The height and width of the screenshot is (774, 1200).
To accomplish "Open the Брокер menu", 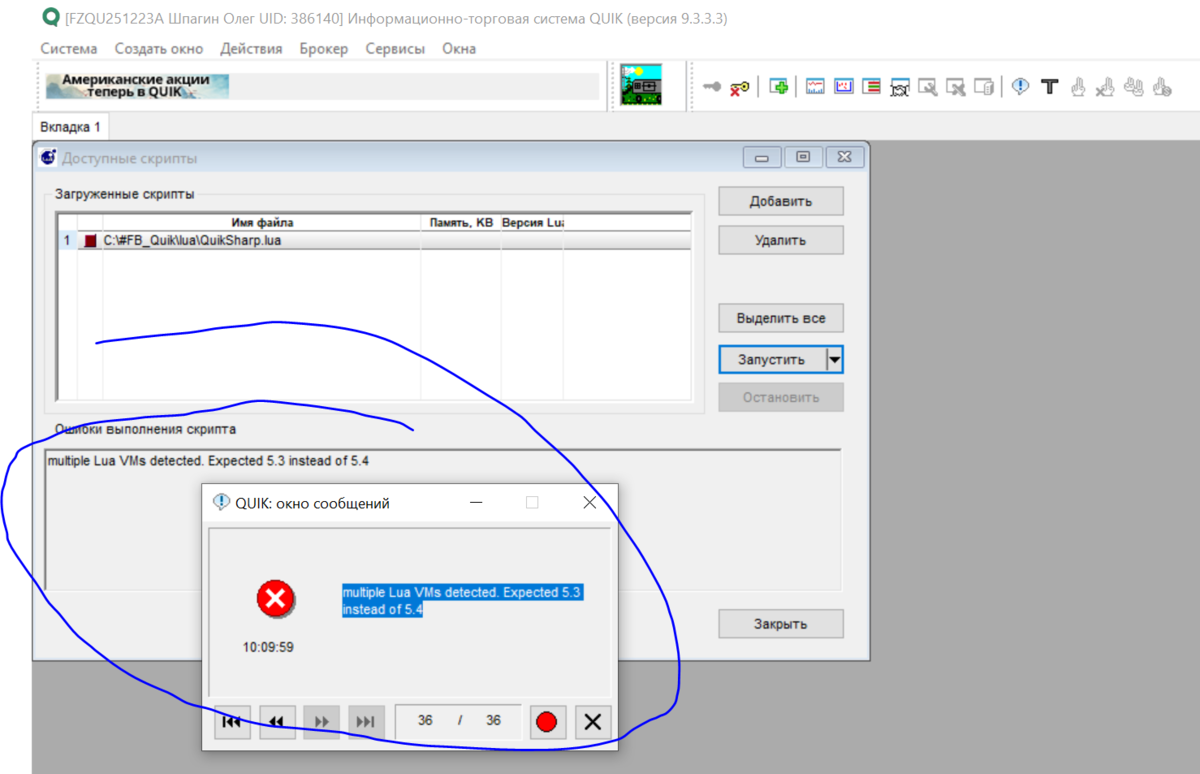I will (x=324, y=48).
